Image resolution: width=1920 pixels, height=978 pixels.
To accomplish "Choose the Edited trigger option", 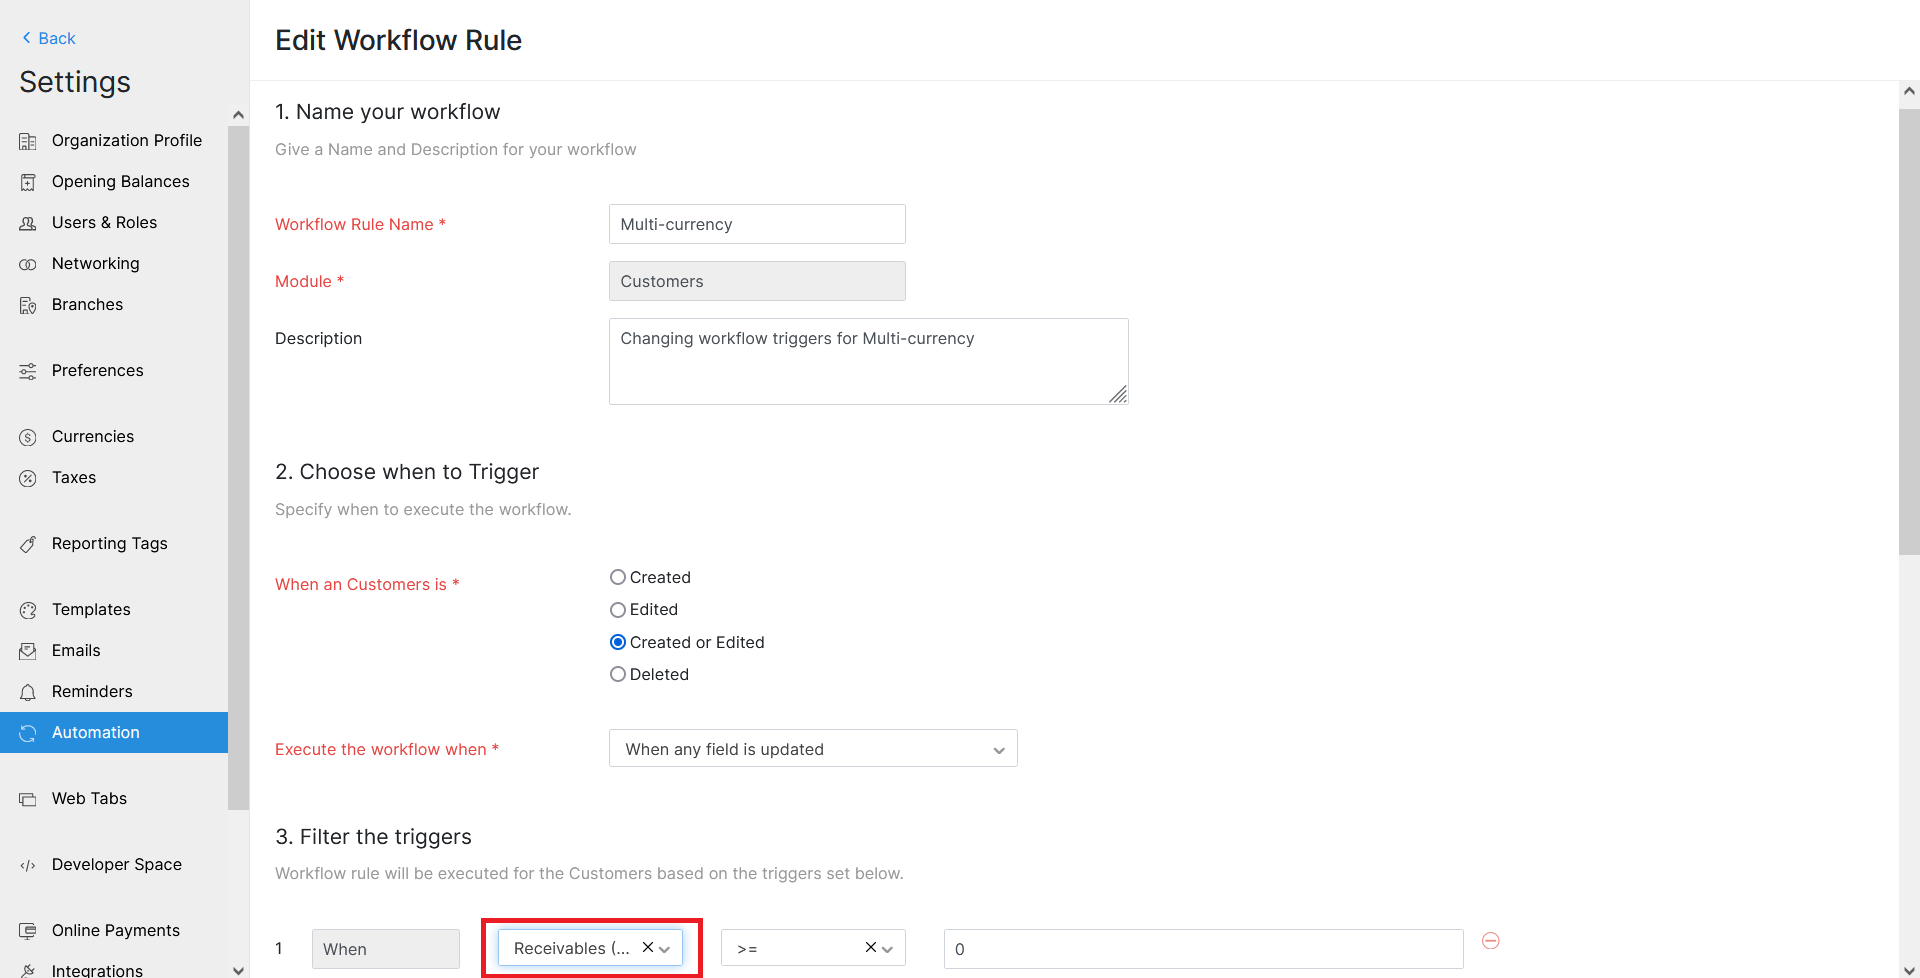I will pos(618,609).
